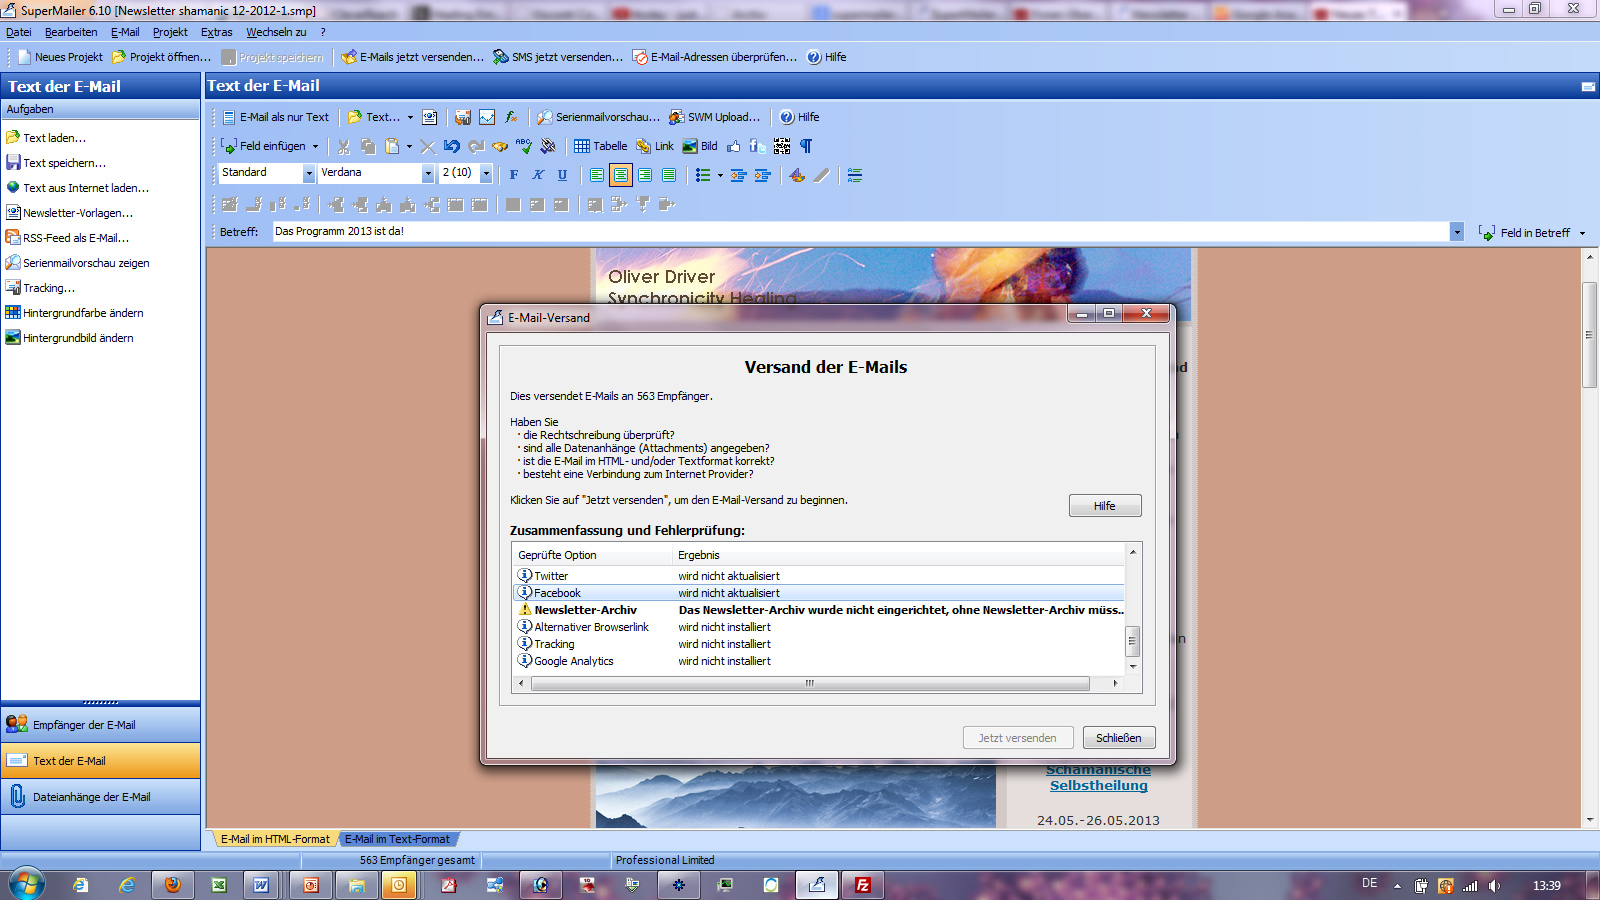Select the Google Analytics result row

point(820,661)
